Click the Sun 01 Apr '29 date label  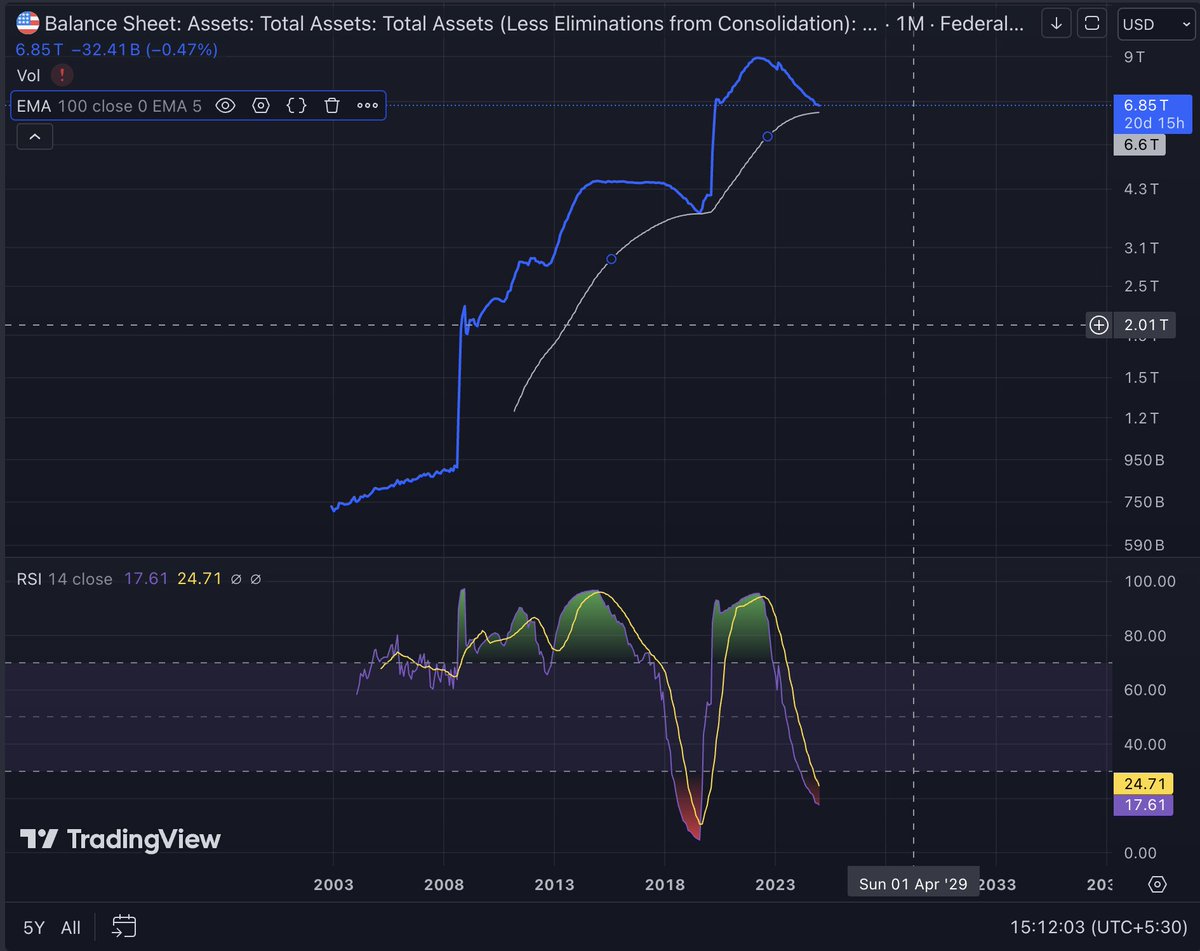click(x=913, y=884)
